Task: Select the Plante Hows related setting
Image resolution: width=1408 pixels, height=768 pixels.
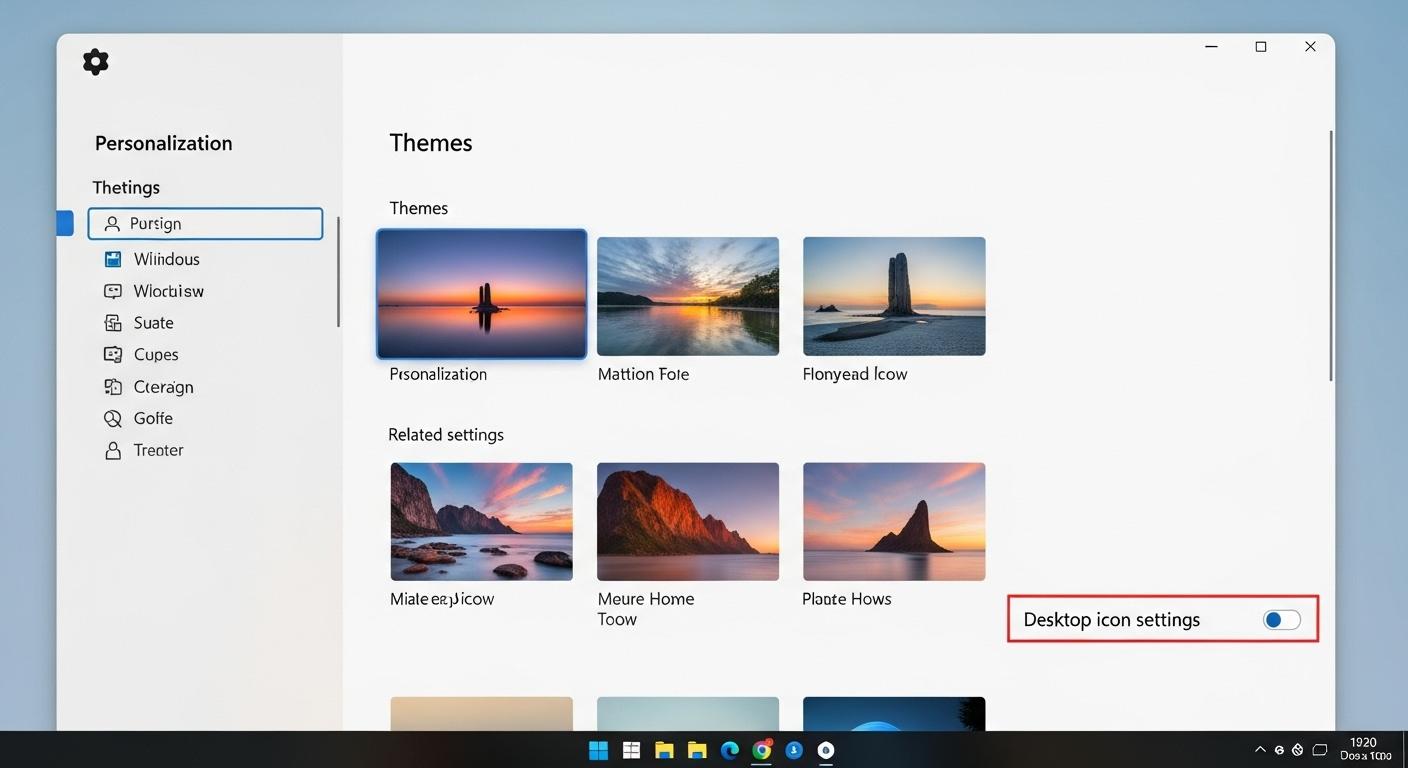Action: tap(893, 520)
